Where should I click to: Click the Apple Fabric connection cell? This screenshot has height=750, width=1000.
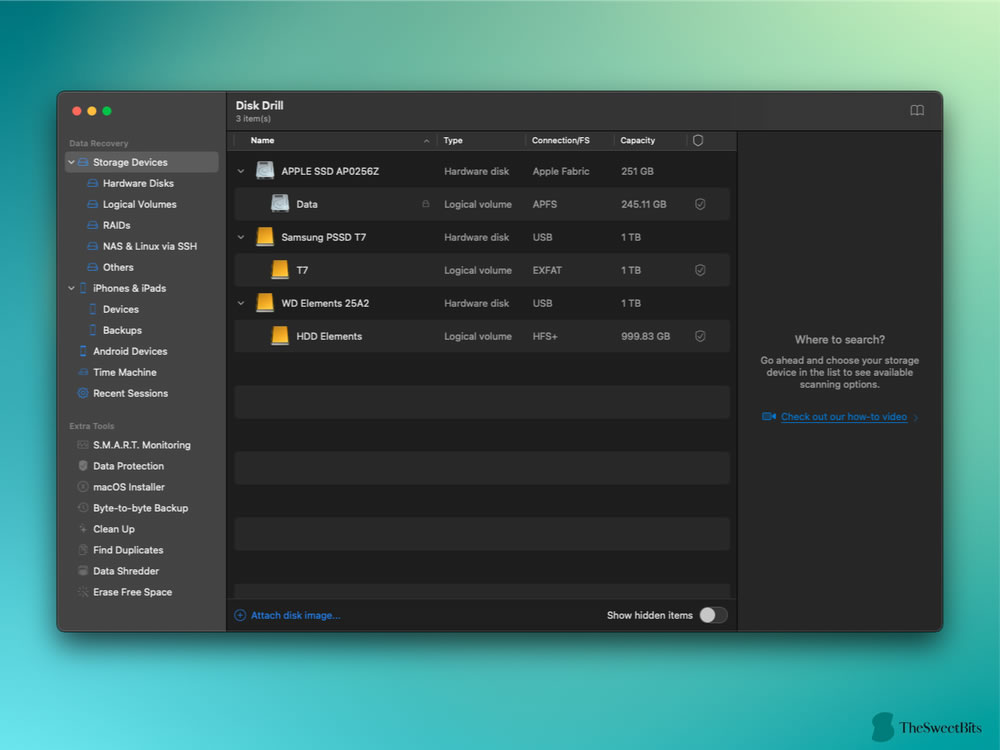pos(561,171)
